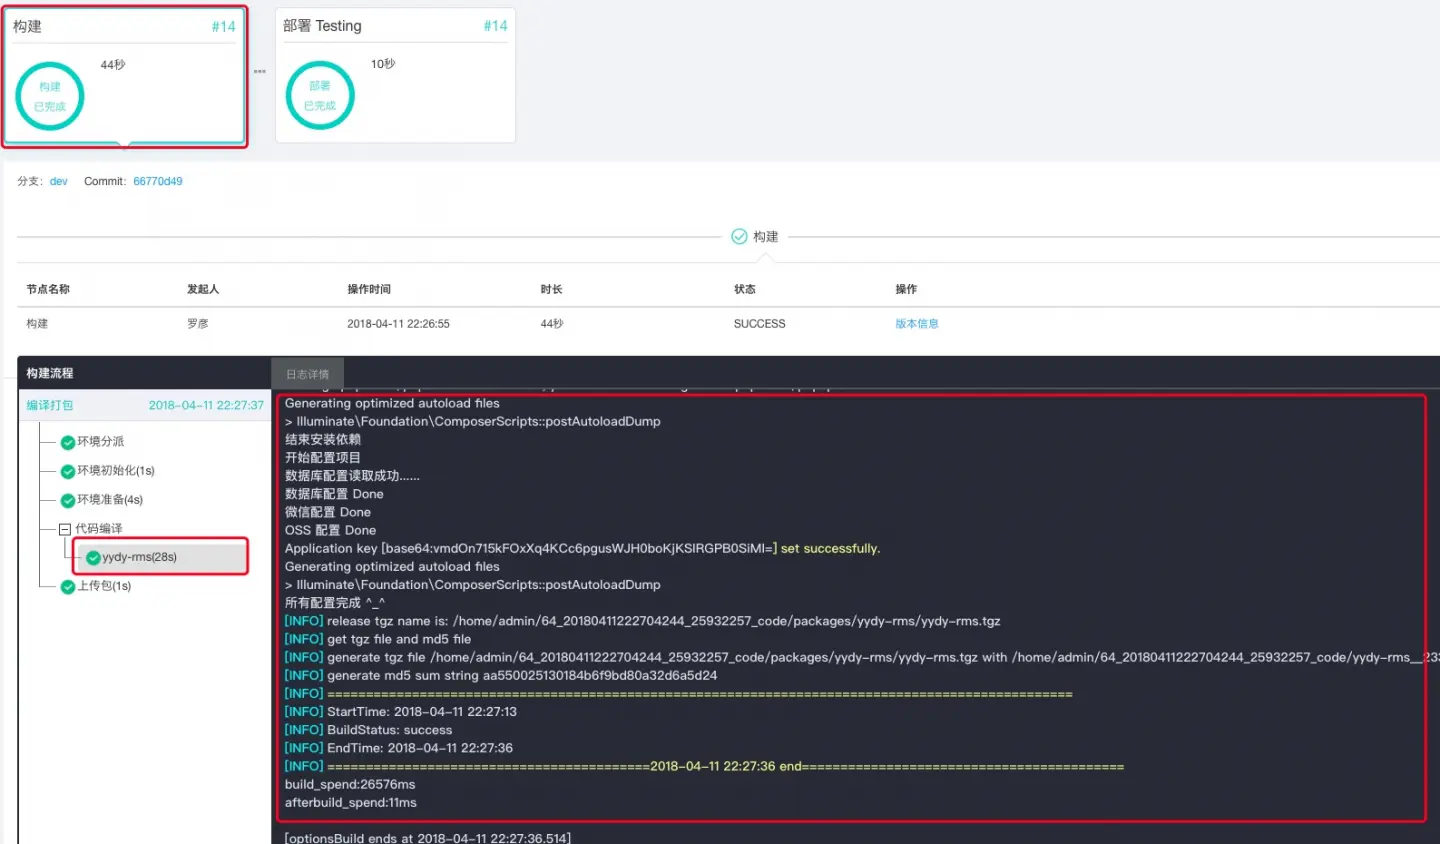Image resolution: width=1440 pixels, height=844 pixels.
Task: Click the 操作时间 column header
Action: 369,289
